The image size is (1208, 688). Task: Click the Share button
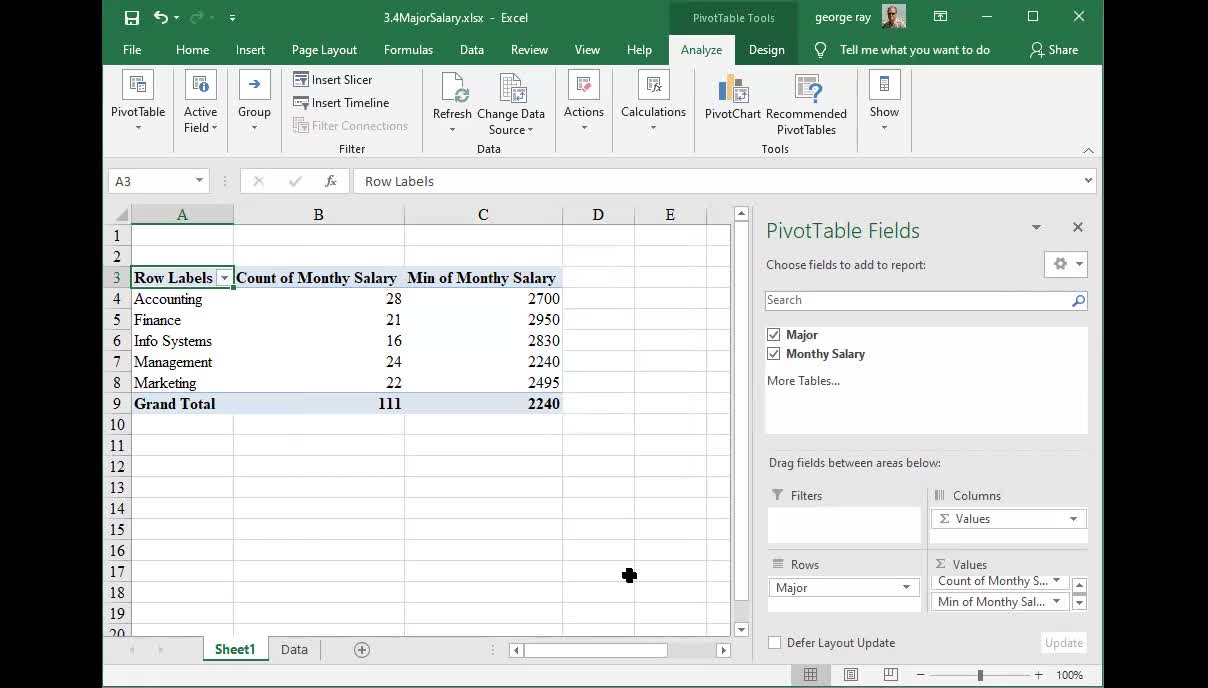coord(1054,50)
